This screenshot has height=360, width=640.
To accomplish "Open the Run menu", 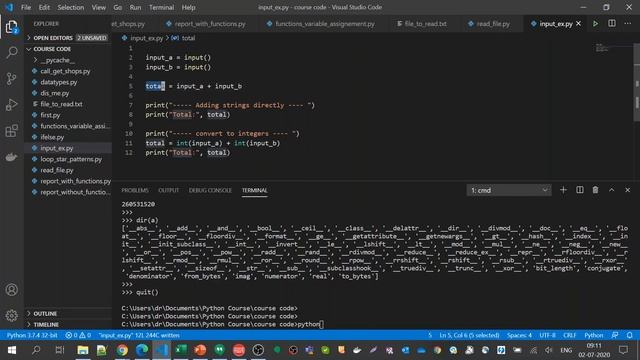I will tap(135, 7).
